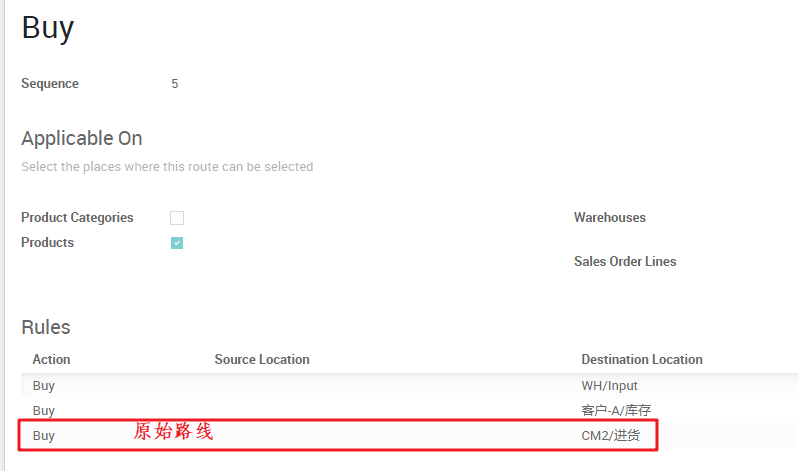Click the Buy route title
This screenshot has width=798, height=471.
click(47, 27)
